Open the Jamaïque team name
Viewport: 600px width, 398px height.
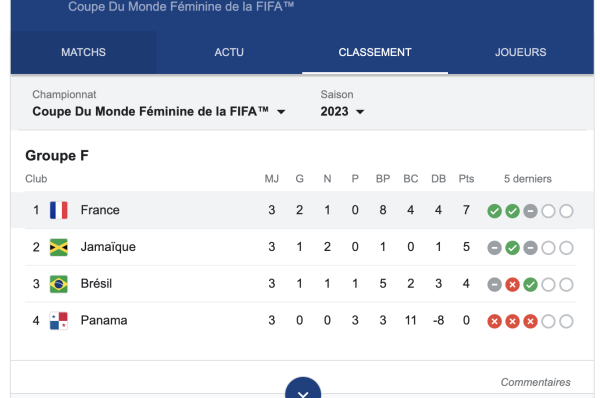pos(108,247)
